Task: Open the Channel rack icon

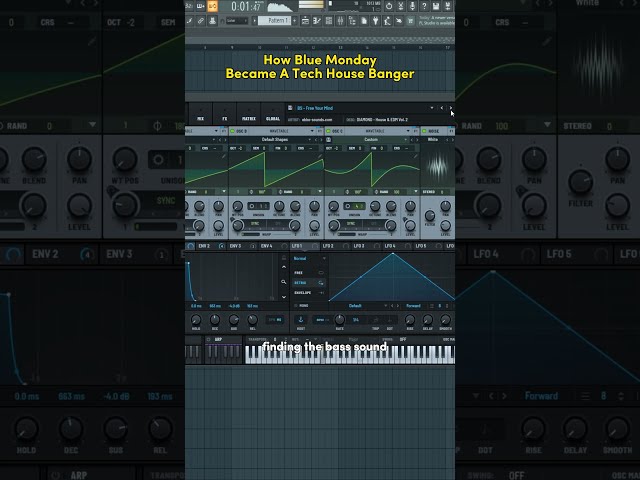Action: pyautogui.click(x=329, y=21)
